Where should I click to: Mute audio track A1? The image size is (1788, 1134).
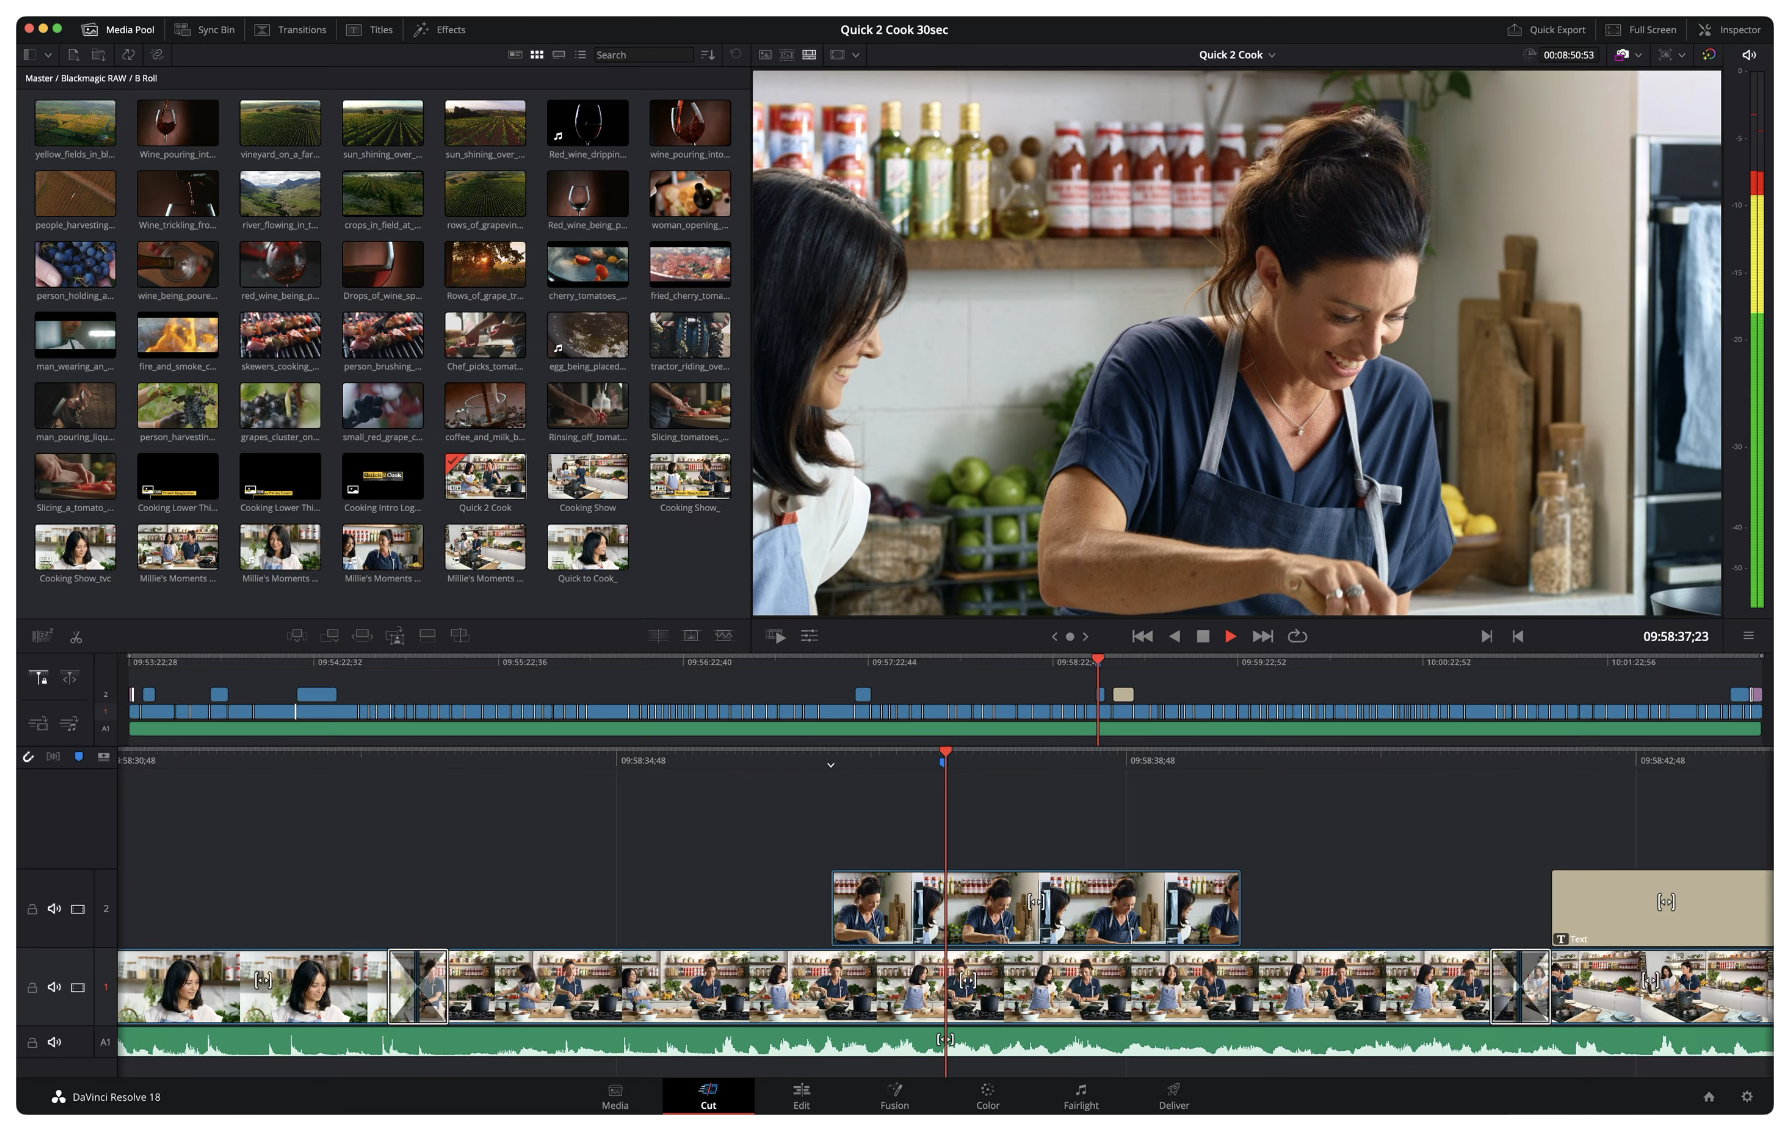(x=54, y=1041)
